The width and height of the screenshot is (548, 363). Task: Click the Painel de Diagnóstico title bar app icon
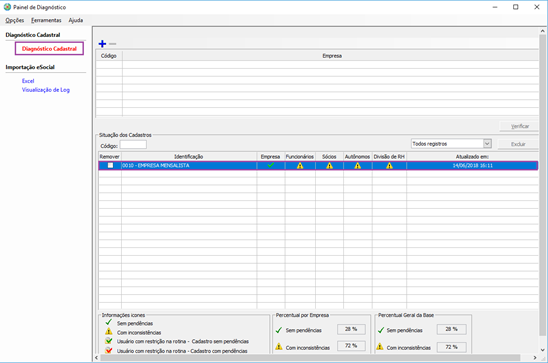click(7, 7)
